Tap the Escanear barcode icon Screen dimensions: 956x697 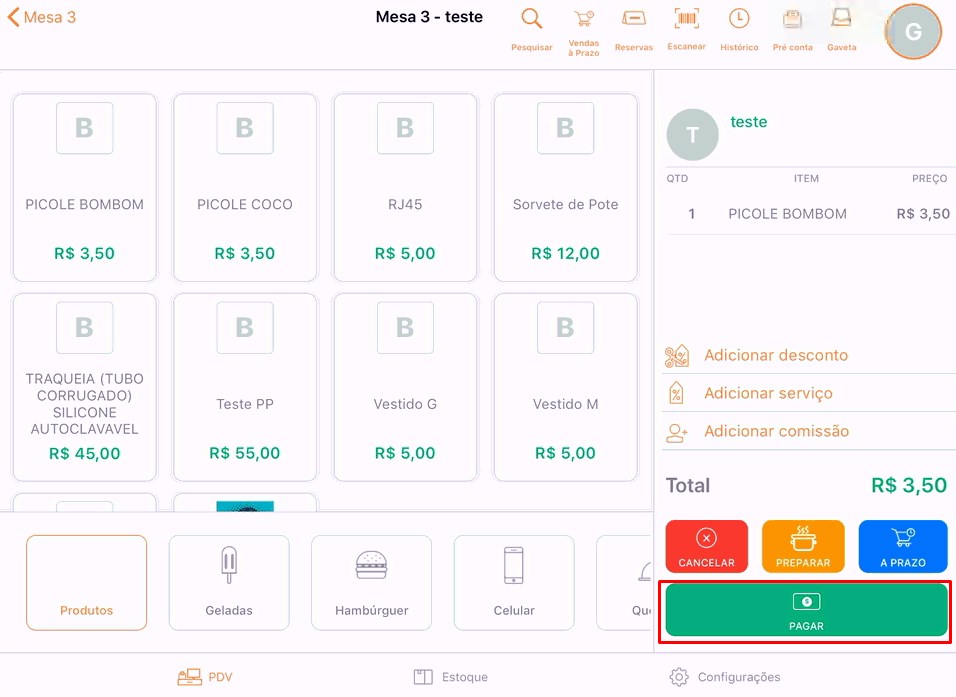pyautogui.click(x=687, y=29)
